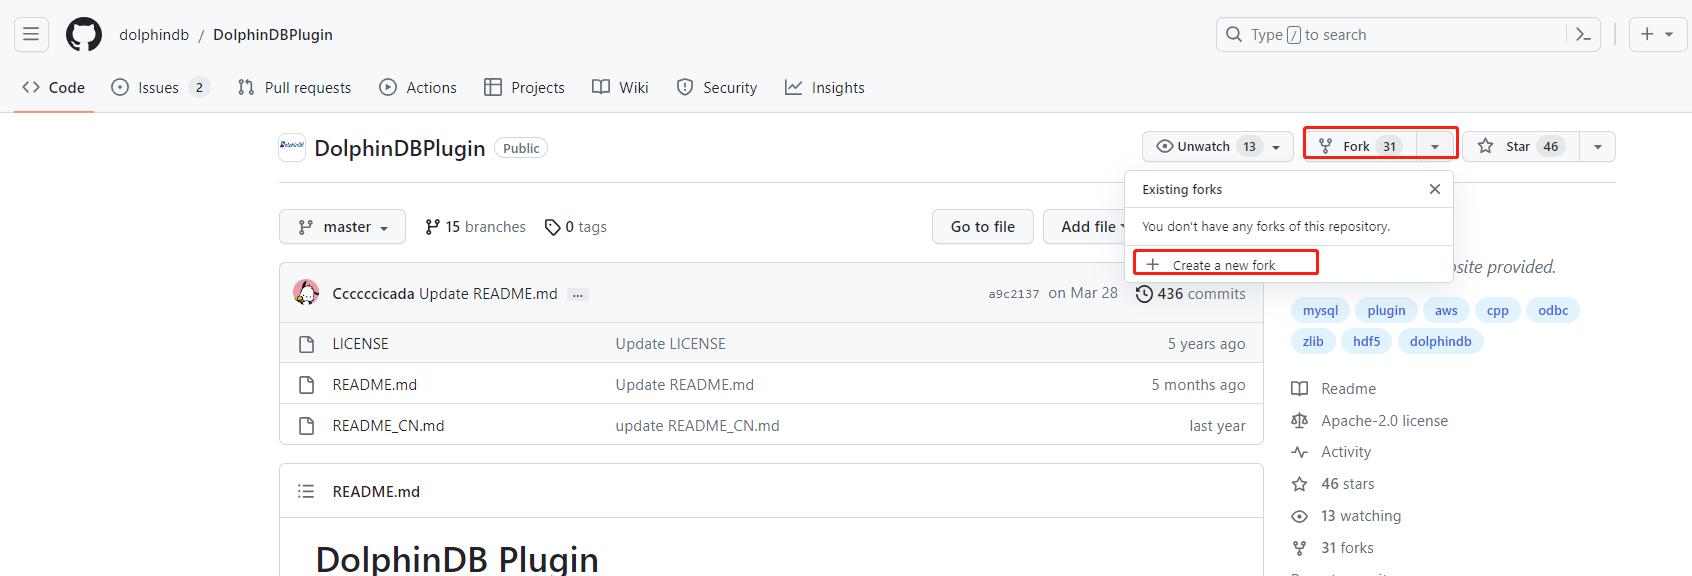Select the Code tab

pos(54,87)
